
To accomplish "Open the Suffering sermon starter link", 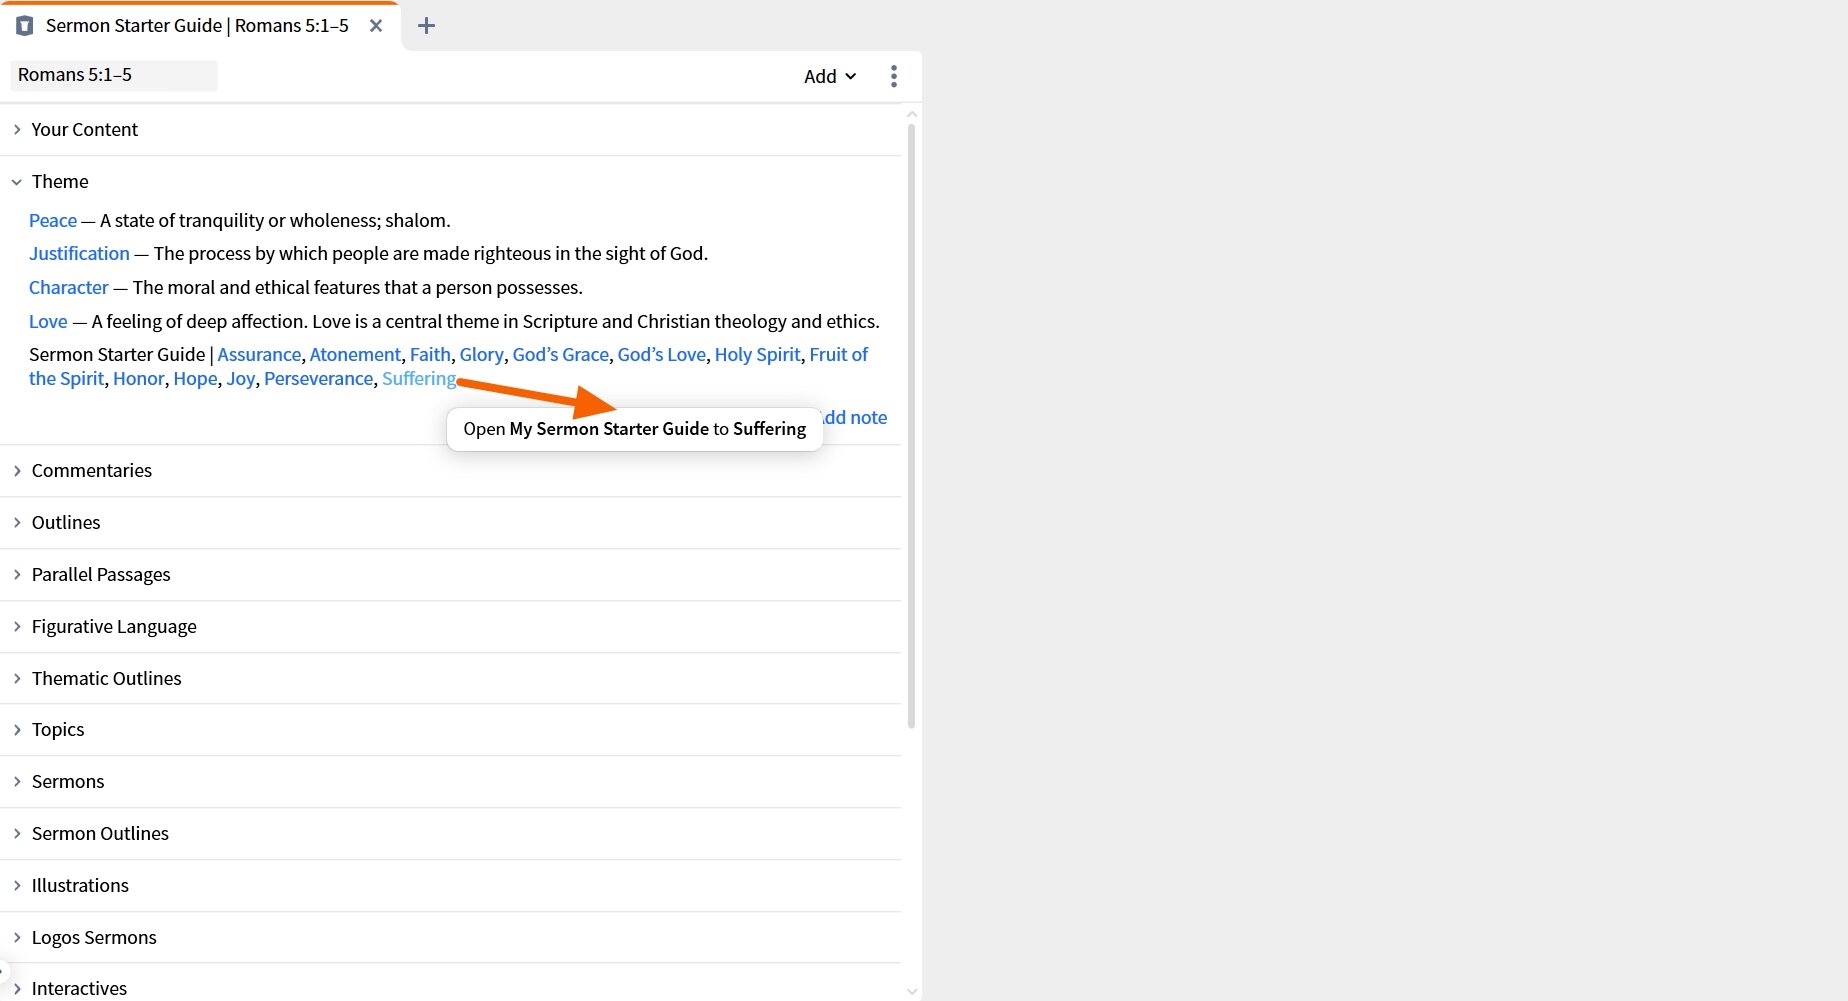I will pos(418,378).
